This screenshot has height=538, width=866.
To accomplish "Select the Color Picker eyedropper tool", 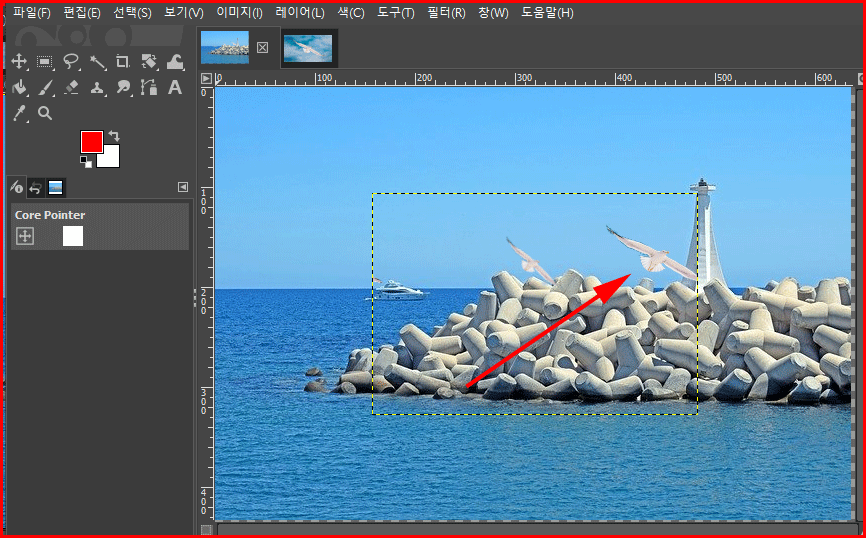I will click(x=19, y=113).
